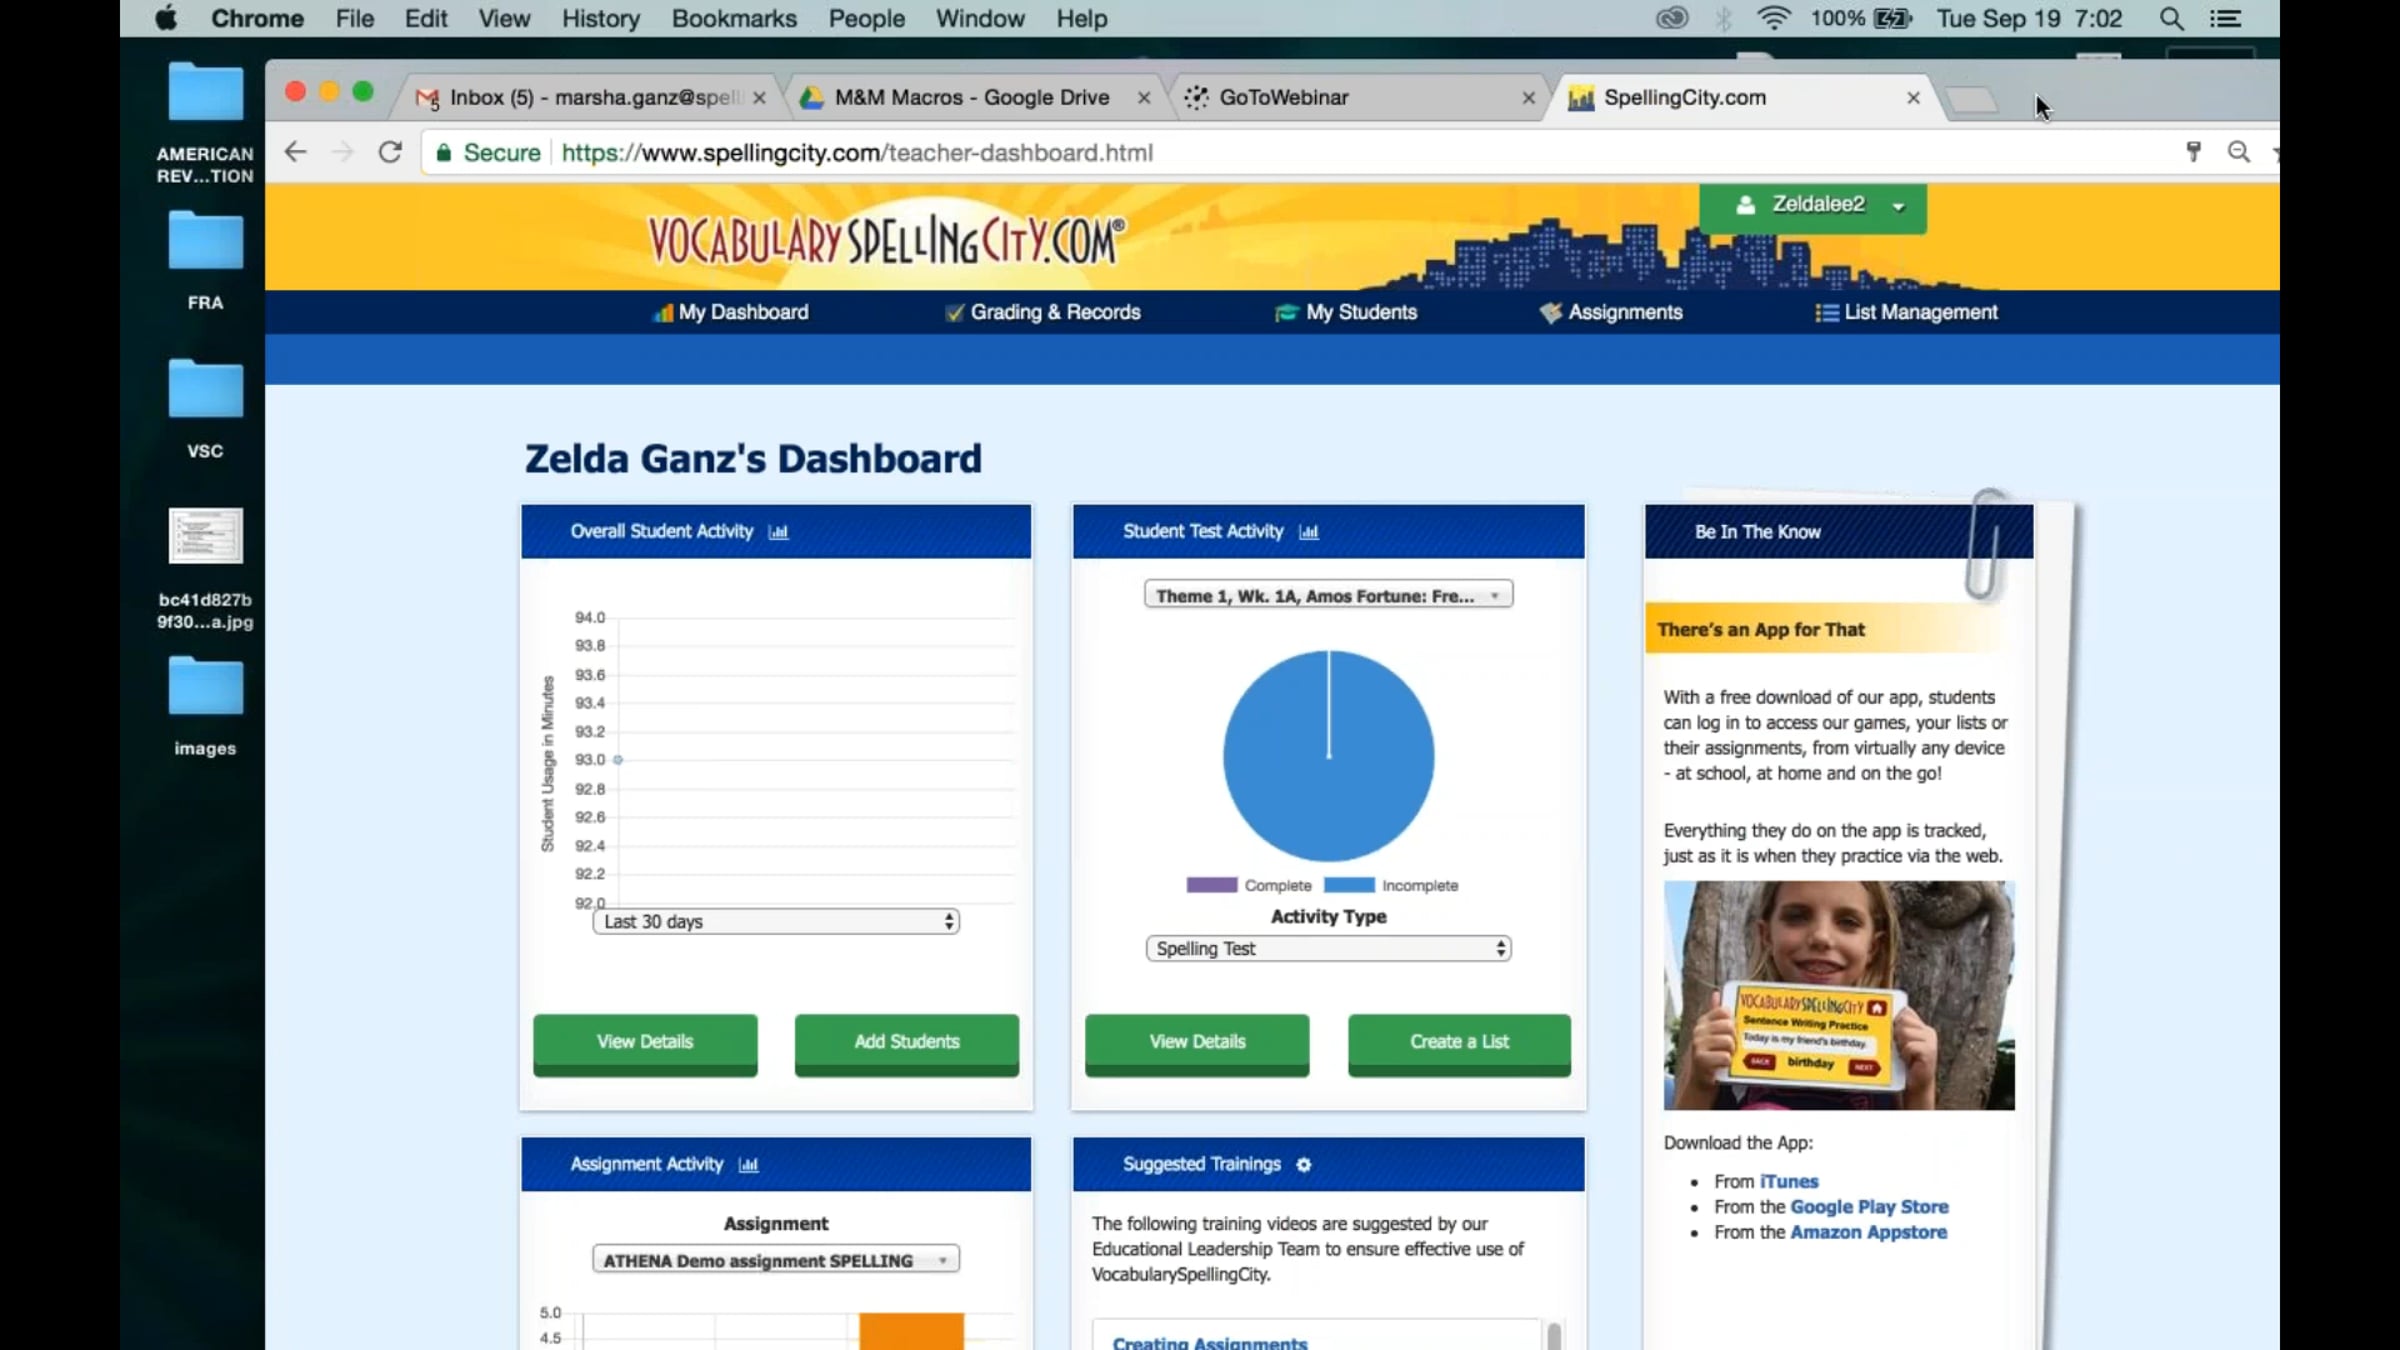Close the M&M Macros Google Drive tab
This screenshot has width=2400, height=1350.
click(x=1144, y=98)
